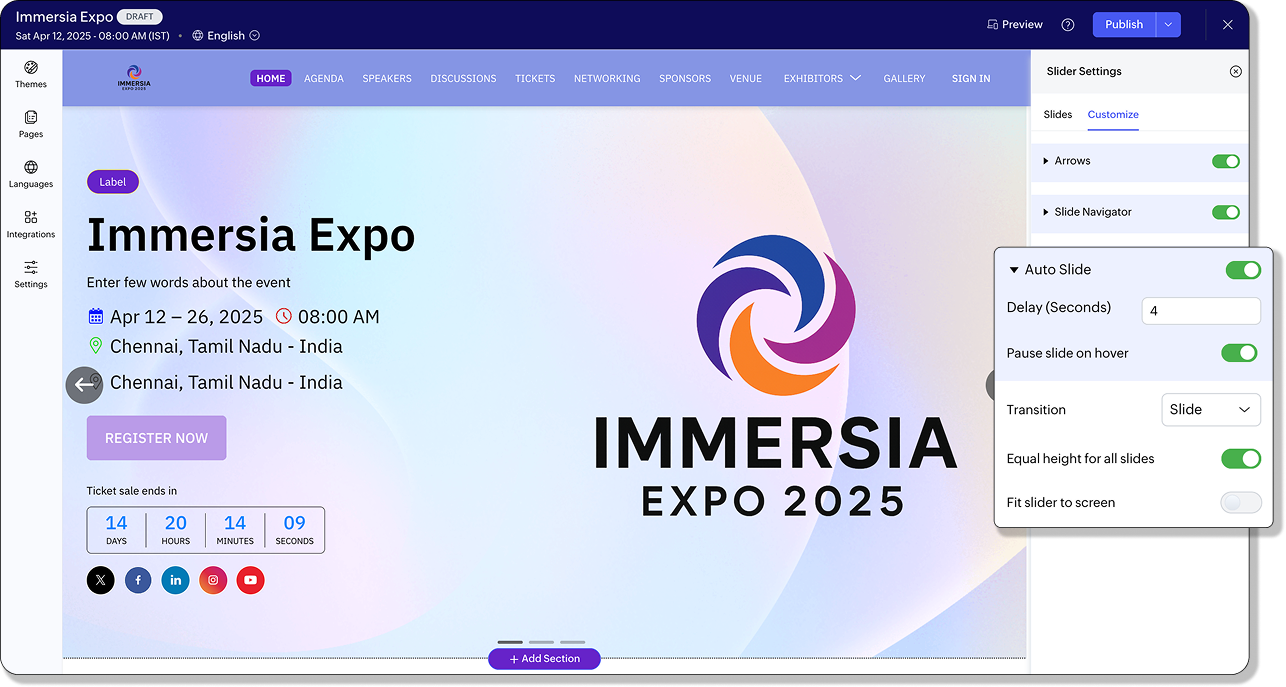Image resolution: width=1286 pixels, height=687 pixels.
Task: Switch to the Slides tab
Action: (x=1058, y=115)
